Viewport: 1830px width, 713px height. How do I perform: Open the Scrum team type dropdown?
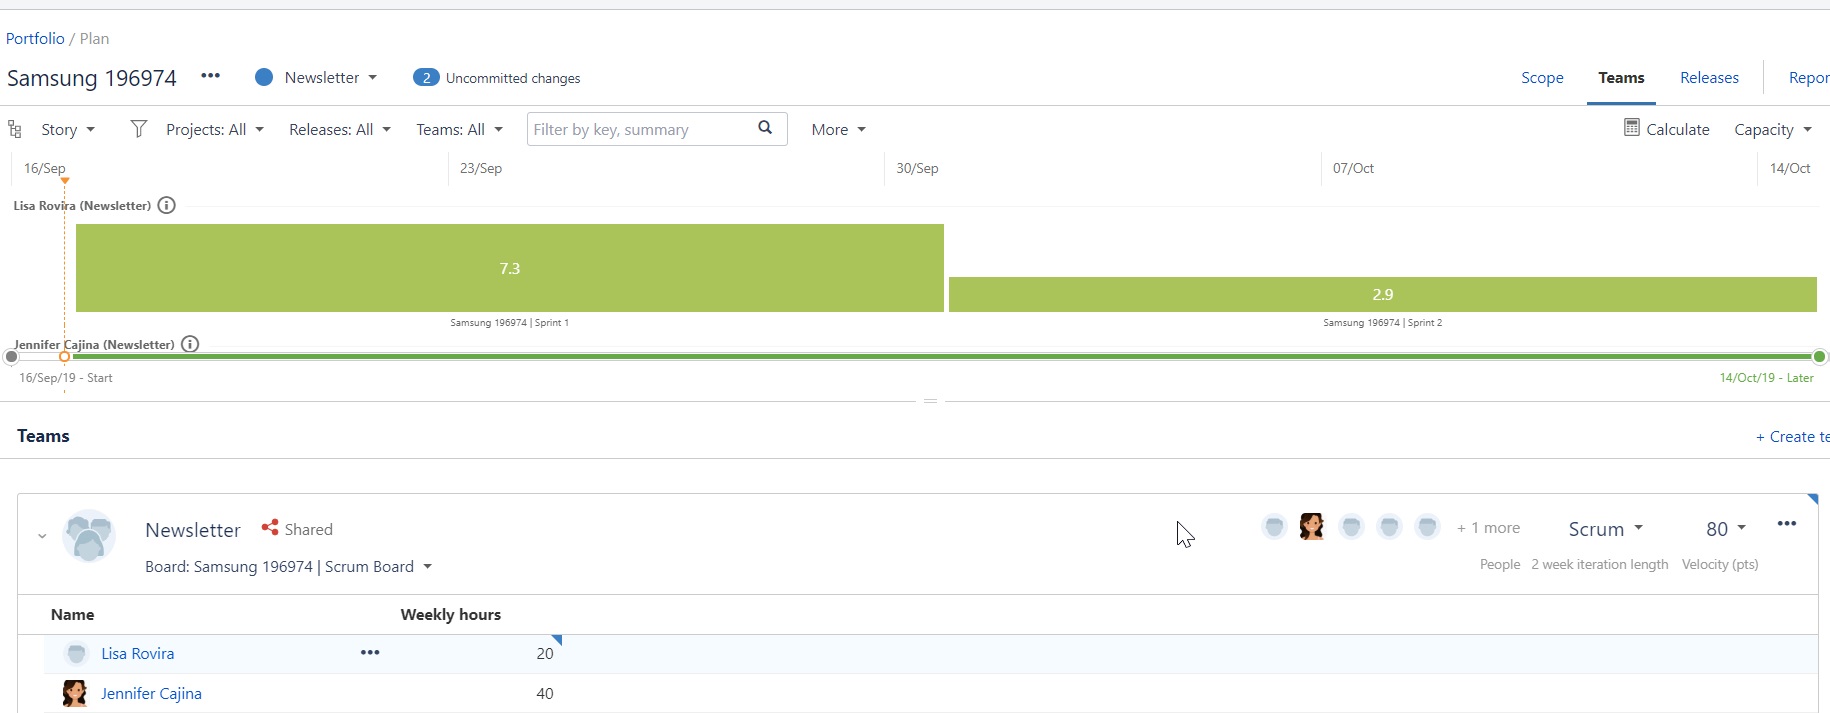pos(1606,529)
